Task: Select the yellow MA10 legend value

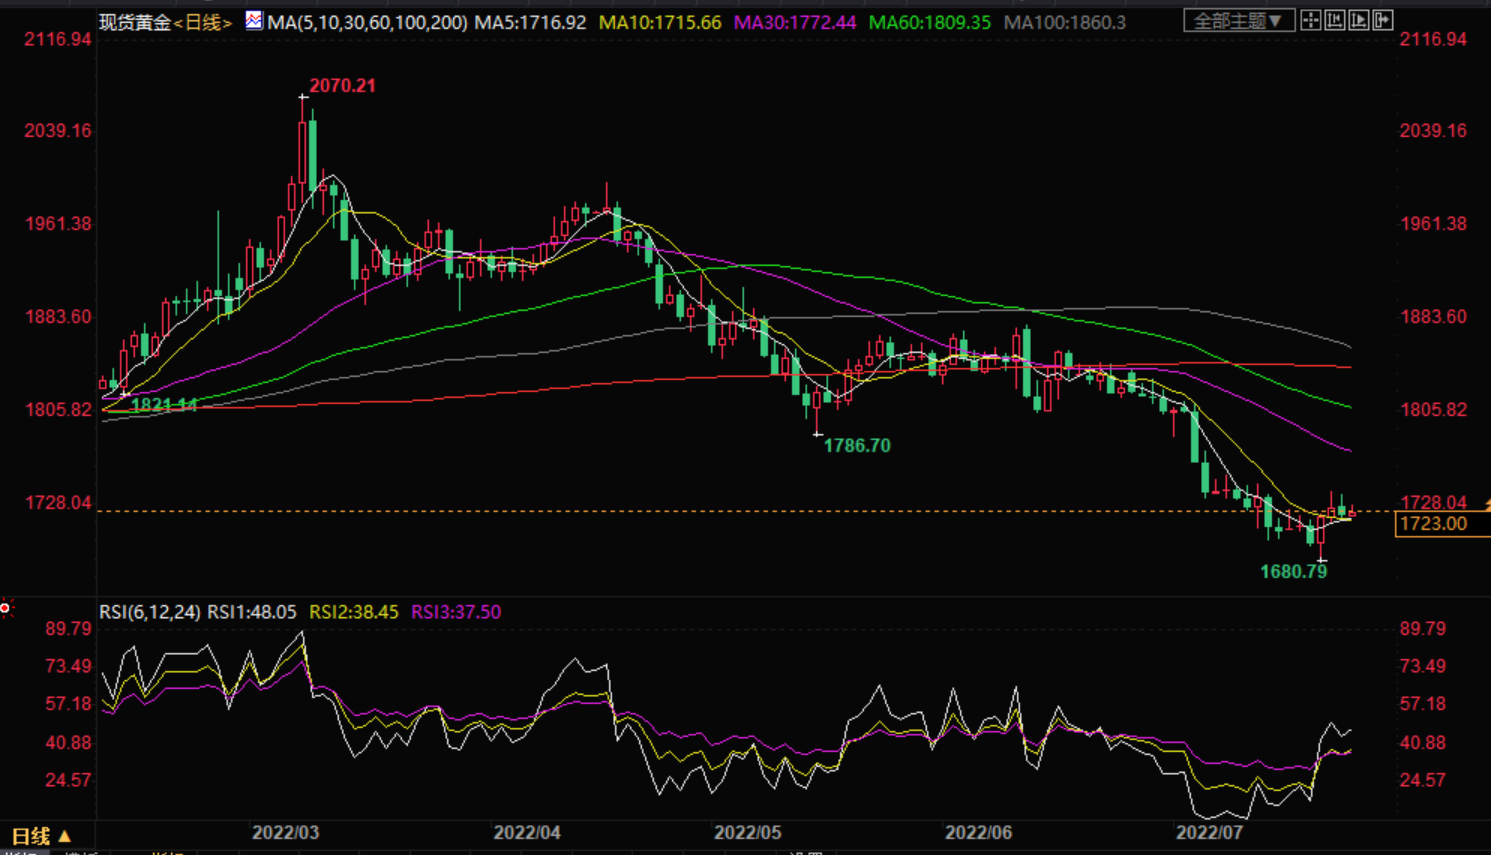Action: tap(660, 22)
